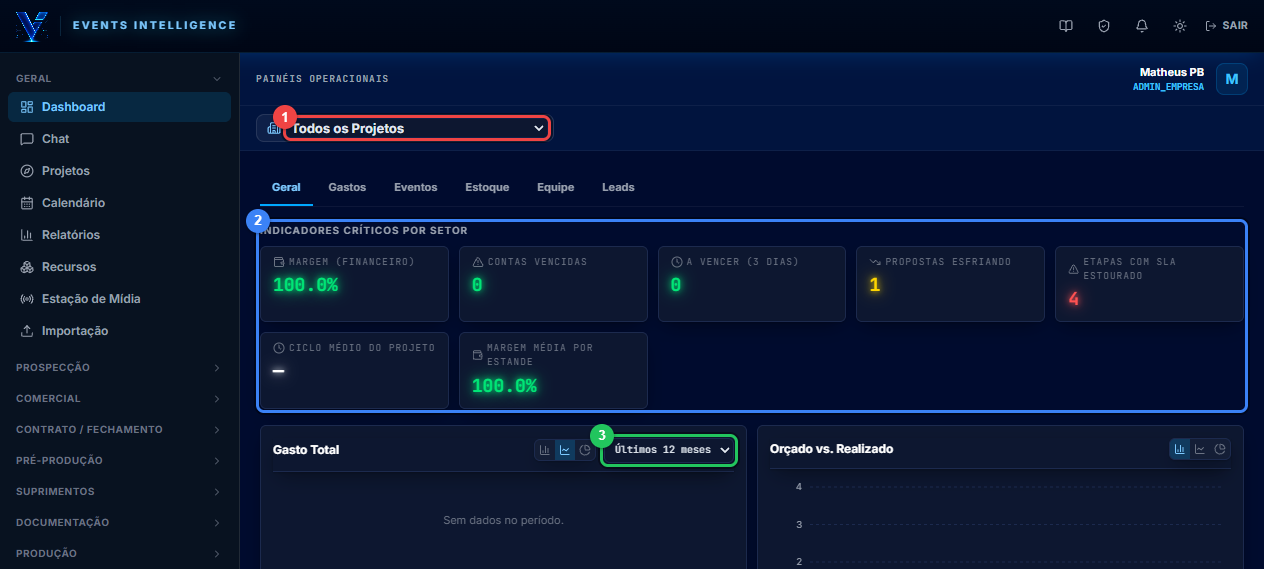Switch to the Estoque tab
1264x569 pixels.
click(x=487, y=187)
